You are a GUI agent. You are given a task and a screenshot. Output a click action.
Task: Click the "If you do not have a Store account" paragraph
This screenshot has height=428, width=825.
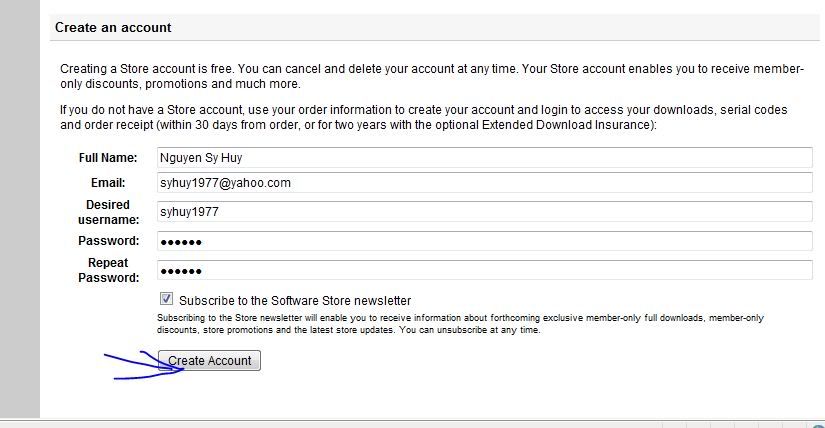pyautogui.click(x=424, y=117)
